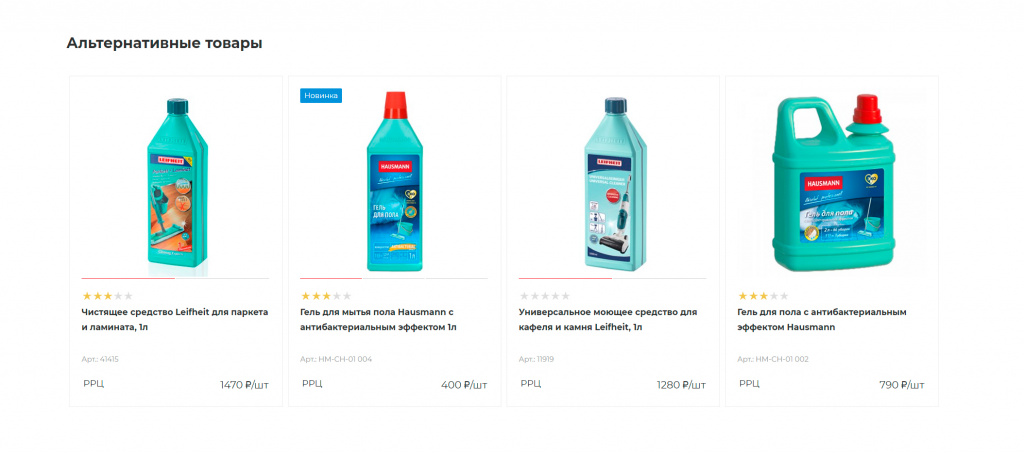The height and width of the screenshot is (453, 1024).
Task: Click article number HM-CH-01 004
Action: (336, 358)
